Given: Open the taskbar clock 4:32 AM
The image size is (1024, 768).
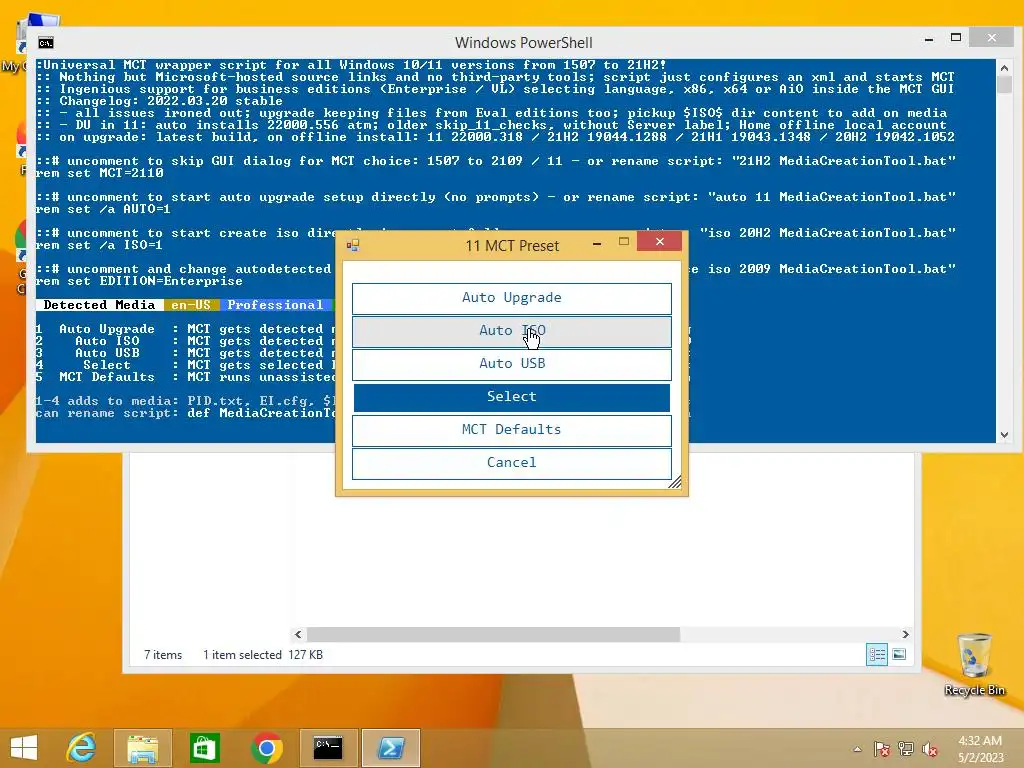Looking at the screenshot, I should [980, 749].
